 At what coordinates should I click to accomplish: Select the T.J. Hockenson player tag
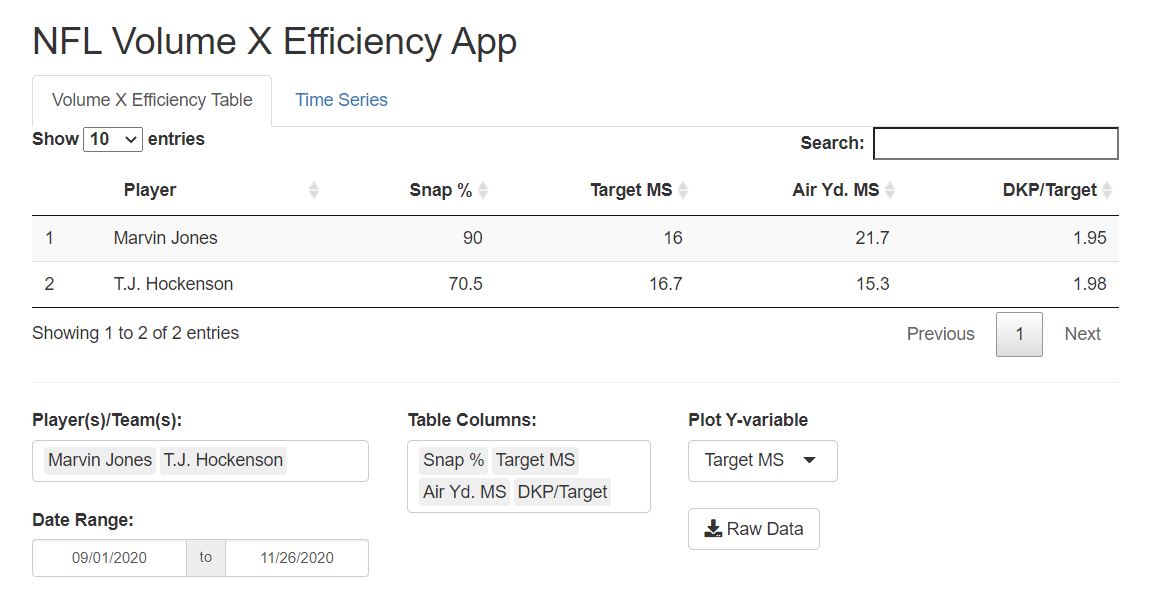tap(223, 460)
